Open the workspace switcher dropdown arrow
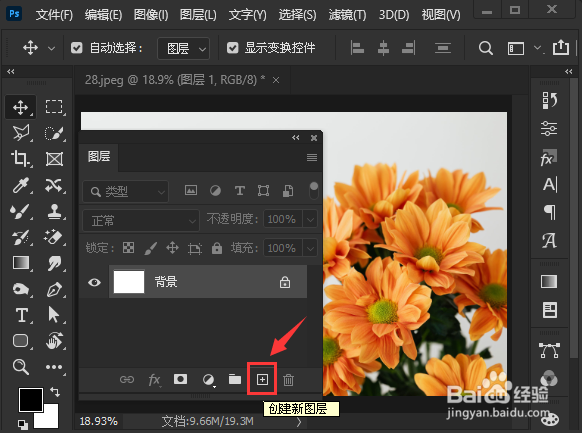The image size is (582, 433). tap(537, 48)
